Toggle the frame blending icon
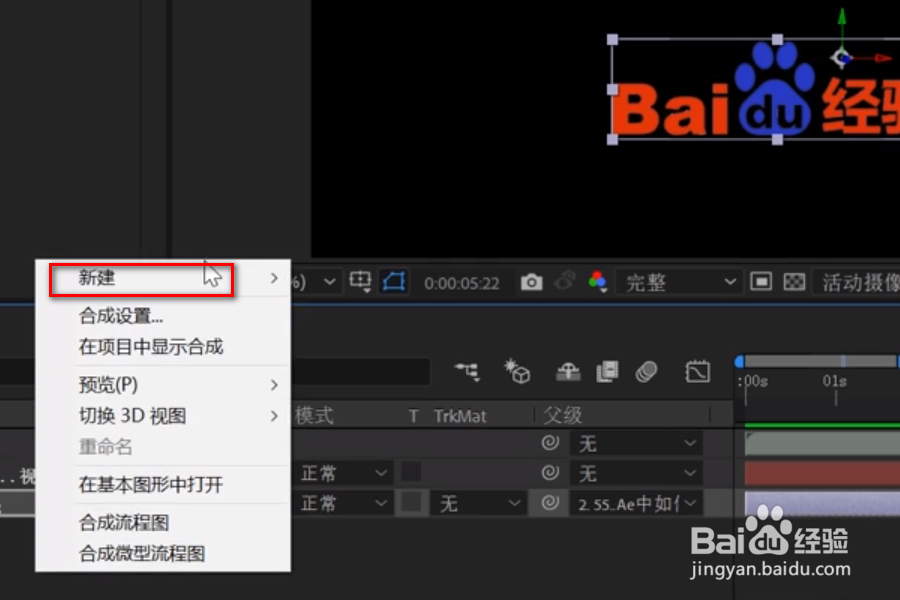 click(x=607, y=371)
